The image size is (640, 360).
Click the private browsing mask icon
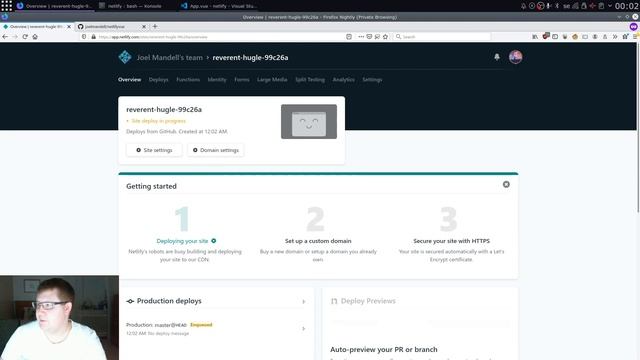coord(633,27)
